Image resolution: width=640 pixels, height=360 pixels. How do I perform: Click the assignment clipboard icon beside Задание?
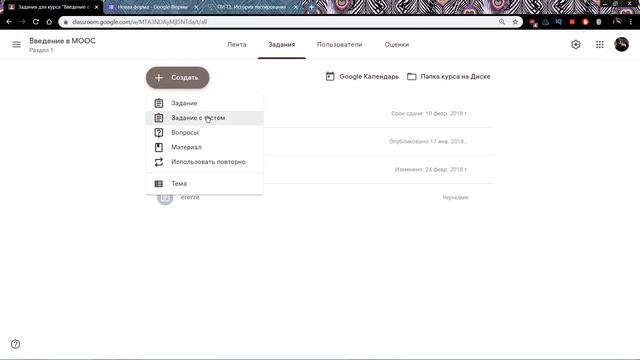159,103
